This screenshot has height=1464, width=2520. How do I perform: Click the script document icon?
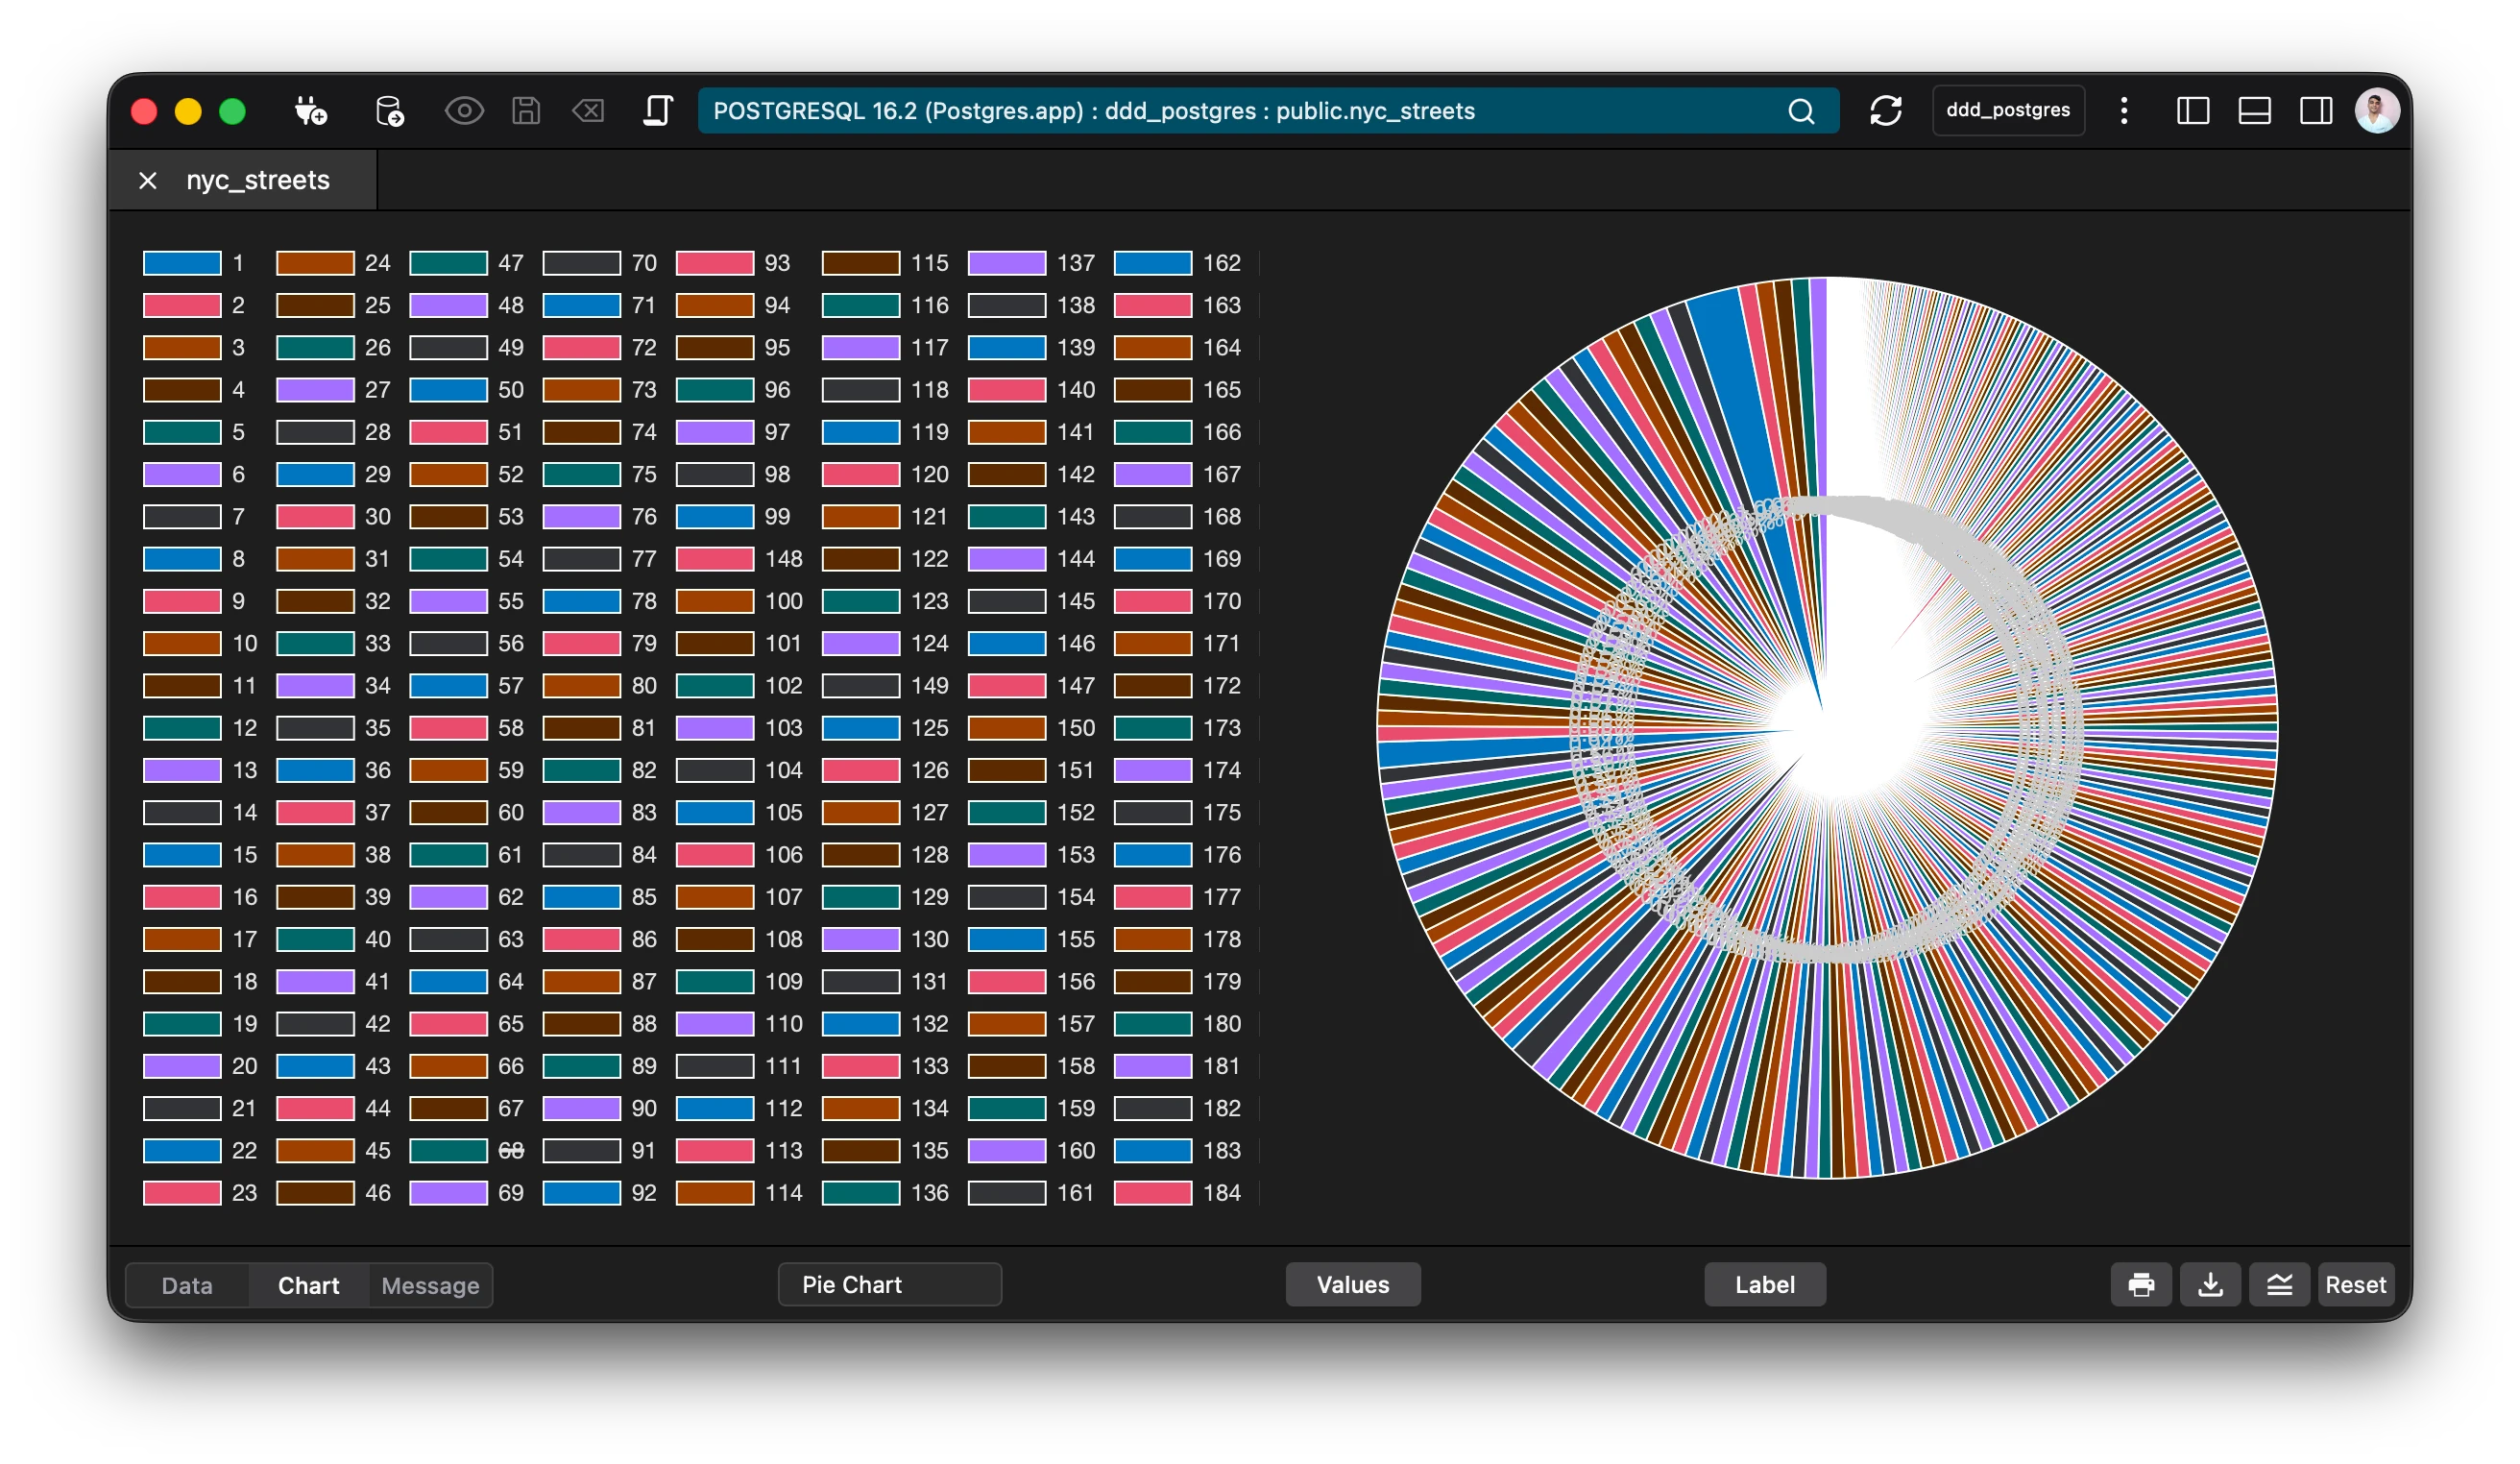tap(657, 111)
